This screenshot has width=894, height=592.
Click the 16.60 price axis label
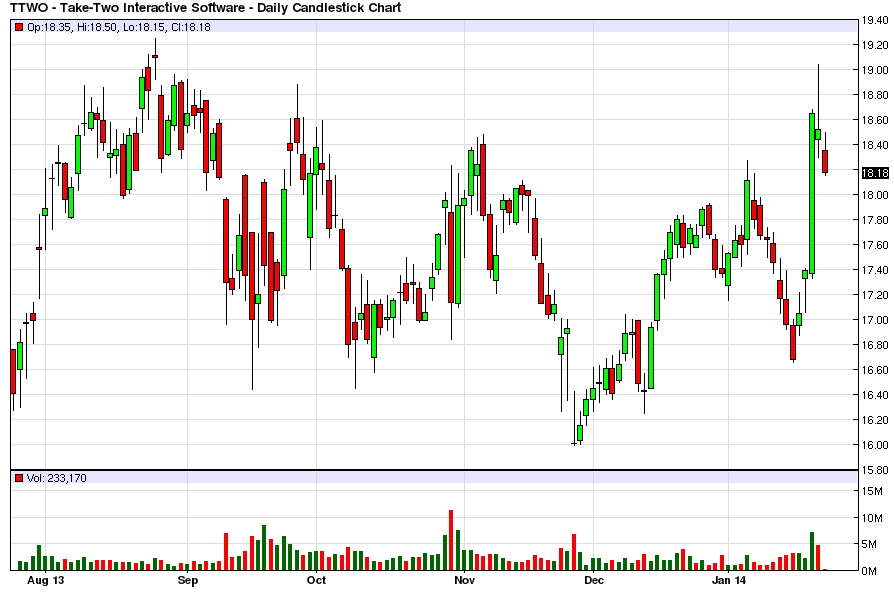point(875,370)
